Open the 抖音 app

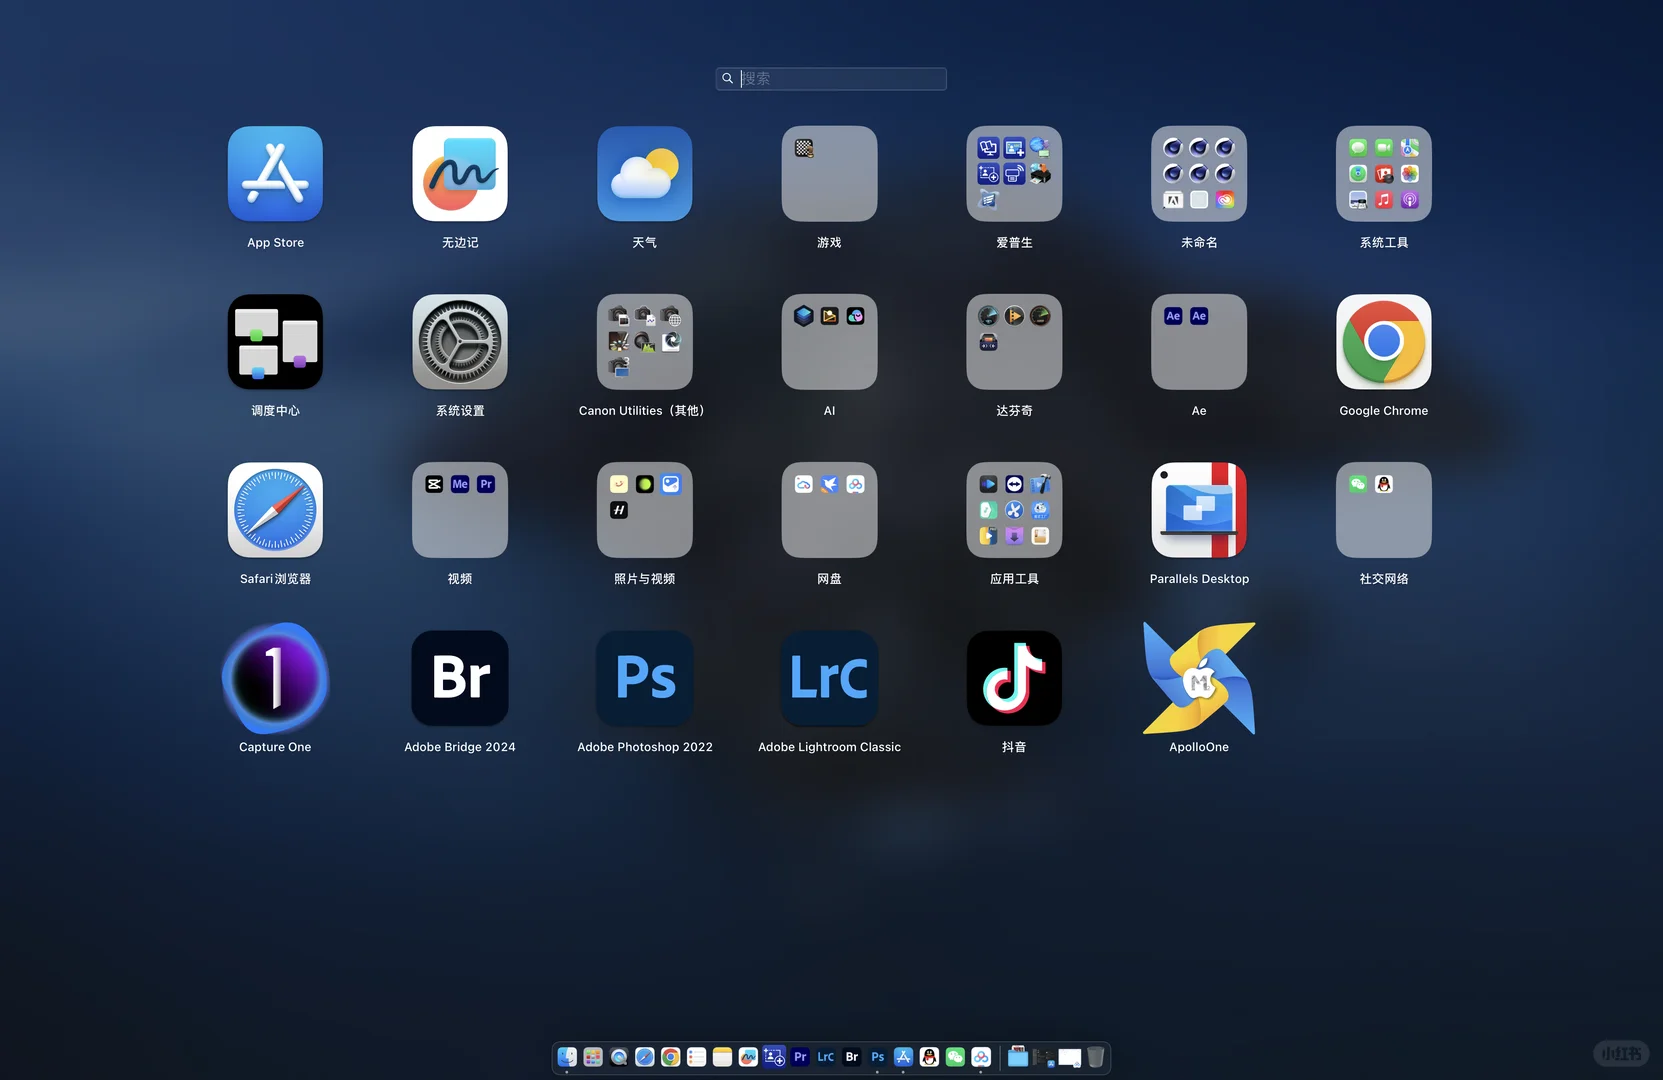(x=1014, y=678)
